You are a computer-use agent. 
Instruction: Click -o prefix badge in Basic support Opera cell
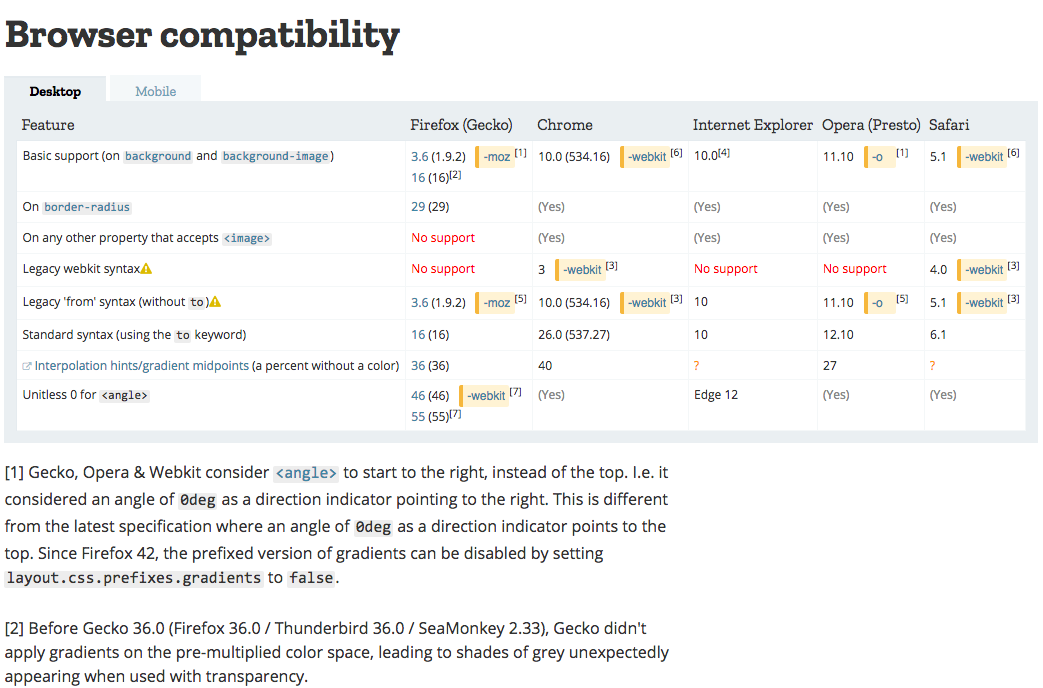pos(879,157)
